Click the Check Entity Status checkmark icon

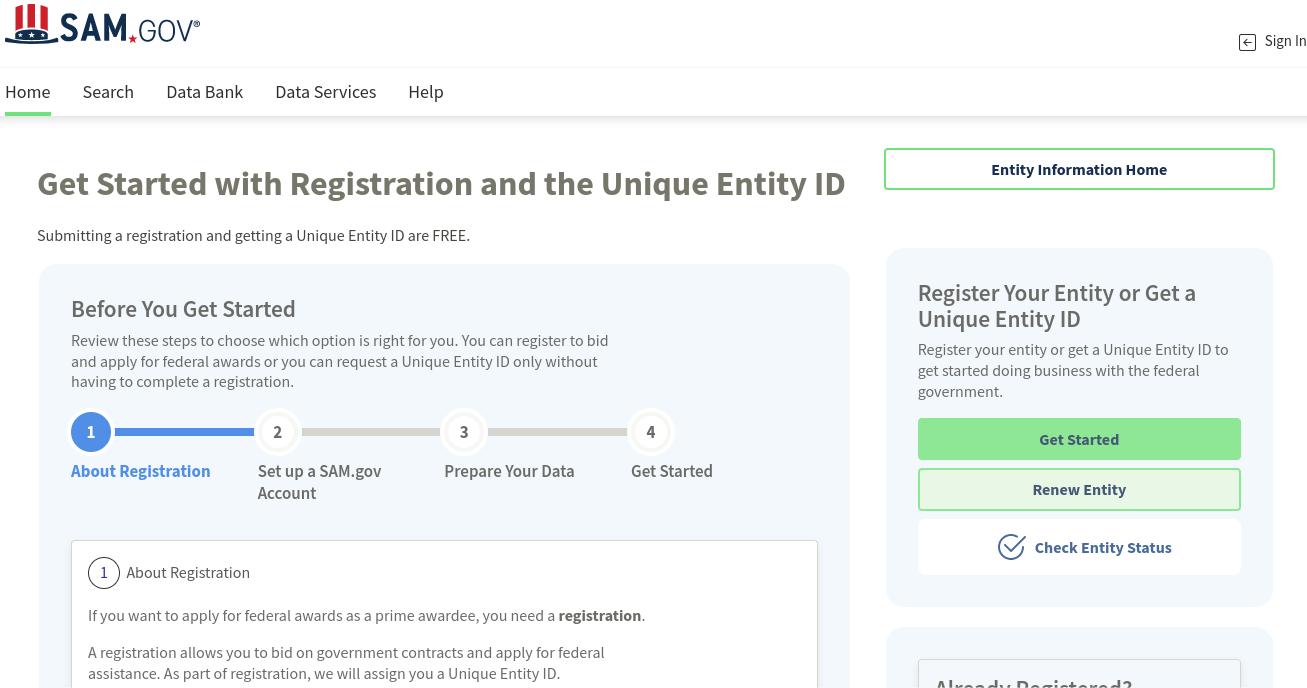tap(1011, 547)
